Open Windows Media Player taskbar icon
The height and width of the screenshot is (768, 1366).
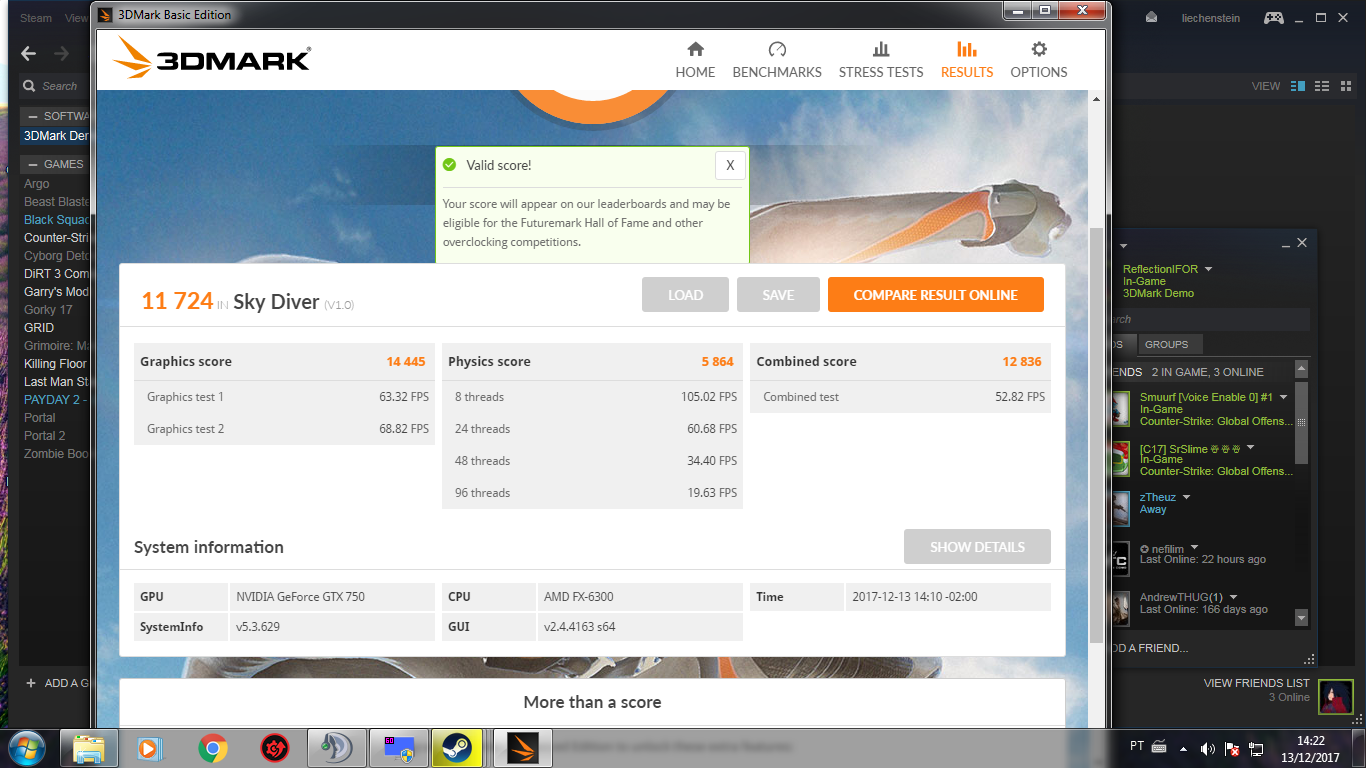(x=151, y=747)
